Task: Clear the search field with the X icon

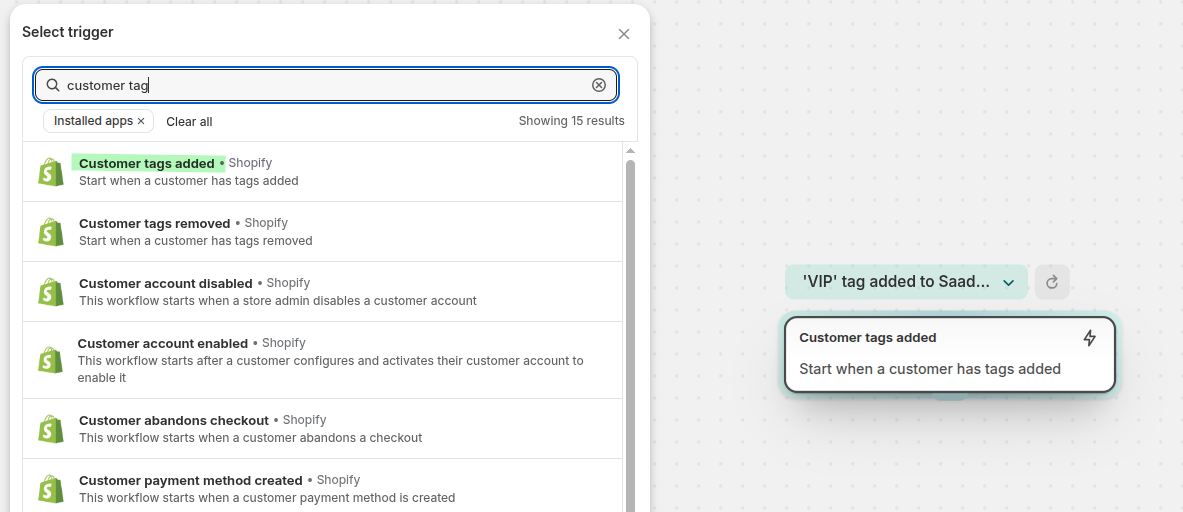Action: point(599,85)
